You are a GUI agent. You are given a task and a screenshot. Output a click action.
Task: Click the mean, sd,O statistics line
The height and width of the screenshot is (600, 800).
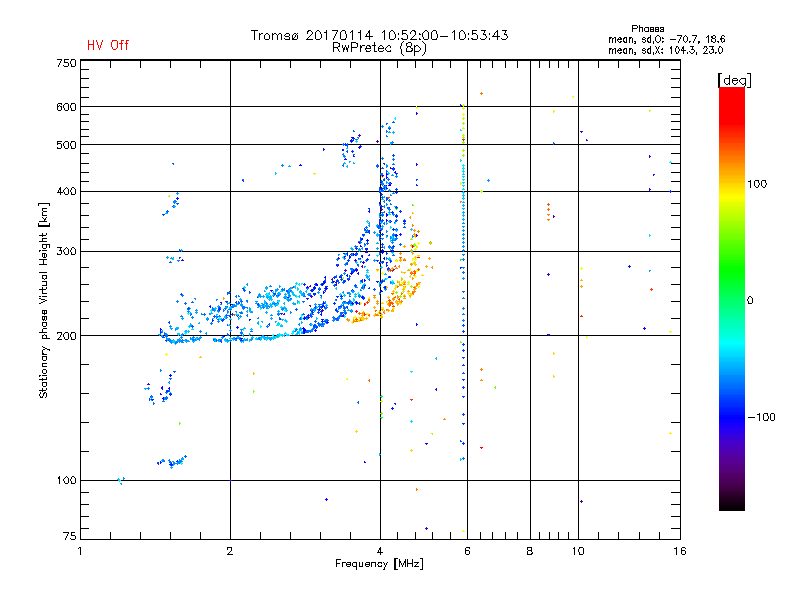666,39
